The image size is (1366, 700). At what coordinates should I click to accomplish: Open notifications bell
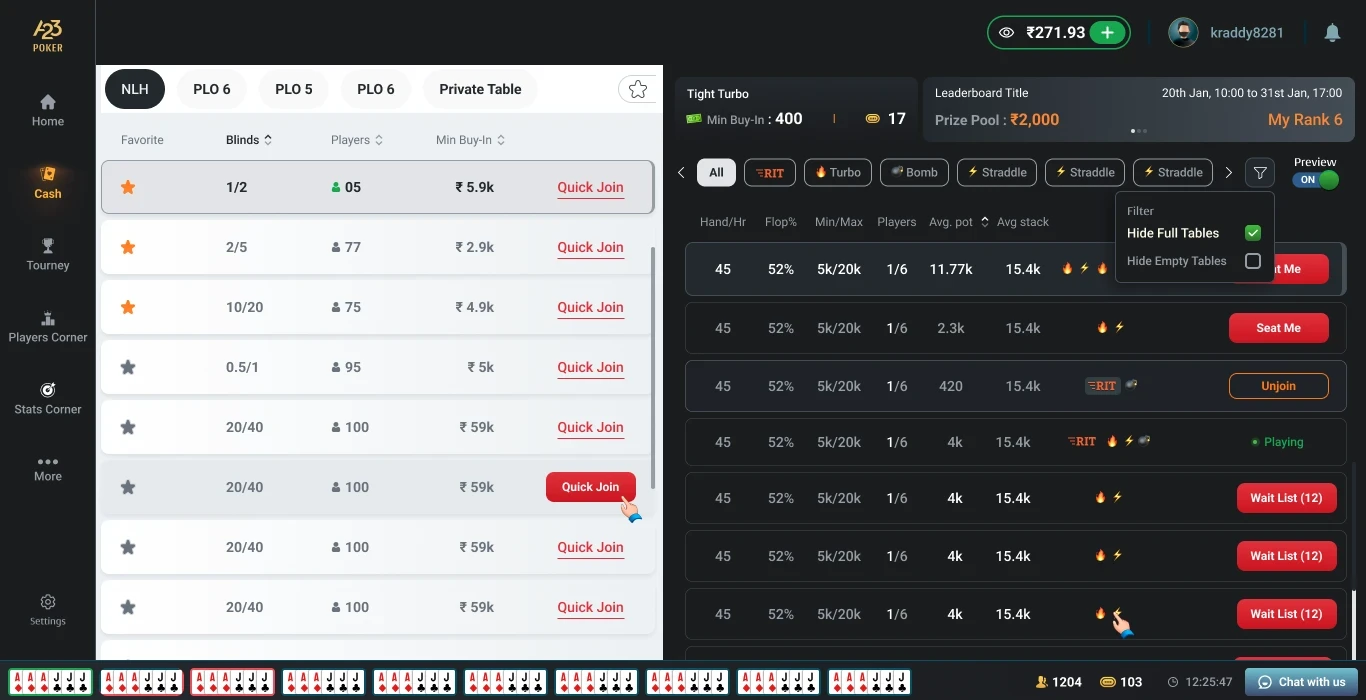[1332, 33]
